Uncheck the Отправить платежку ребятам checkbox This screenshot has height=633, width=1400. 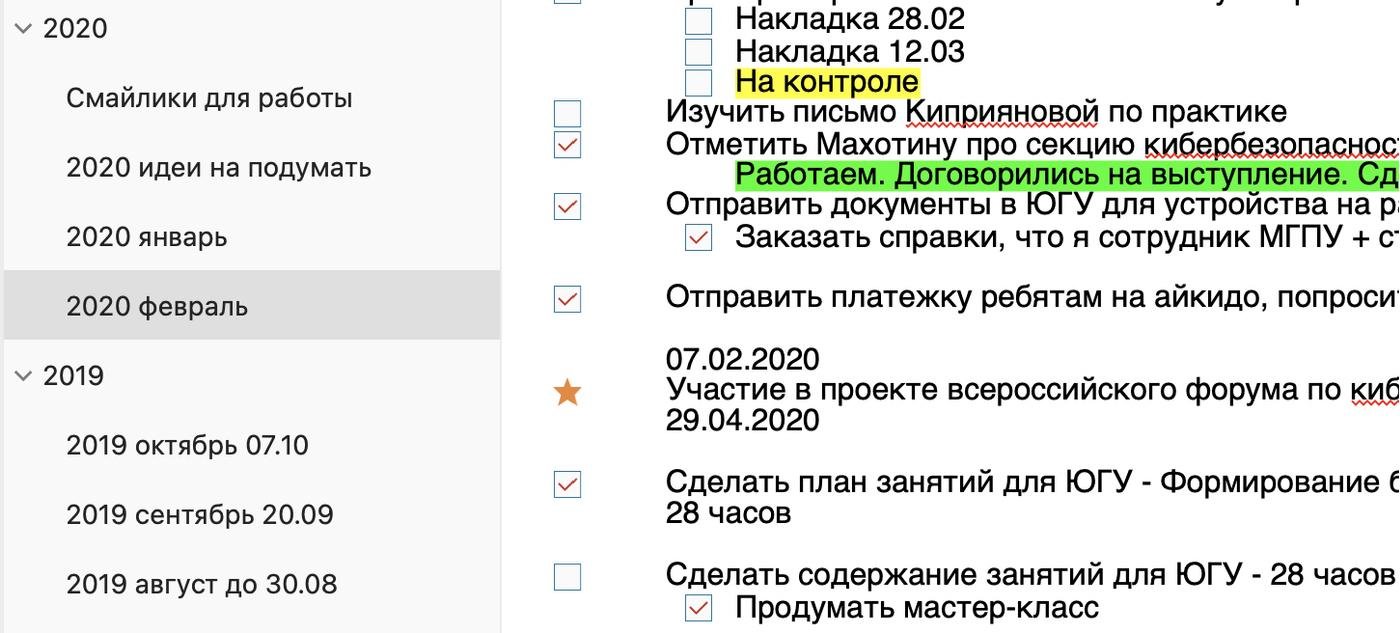[x=567, y=299]
